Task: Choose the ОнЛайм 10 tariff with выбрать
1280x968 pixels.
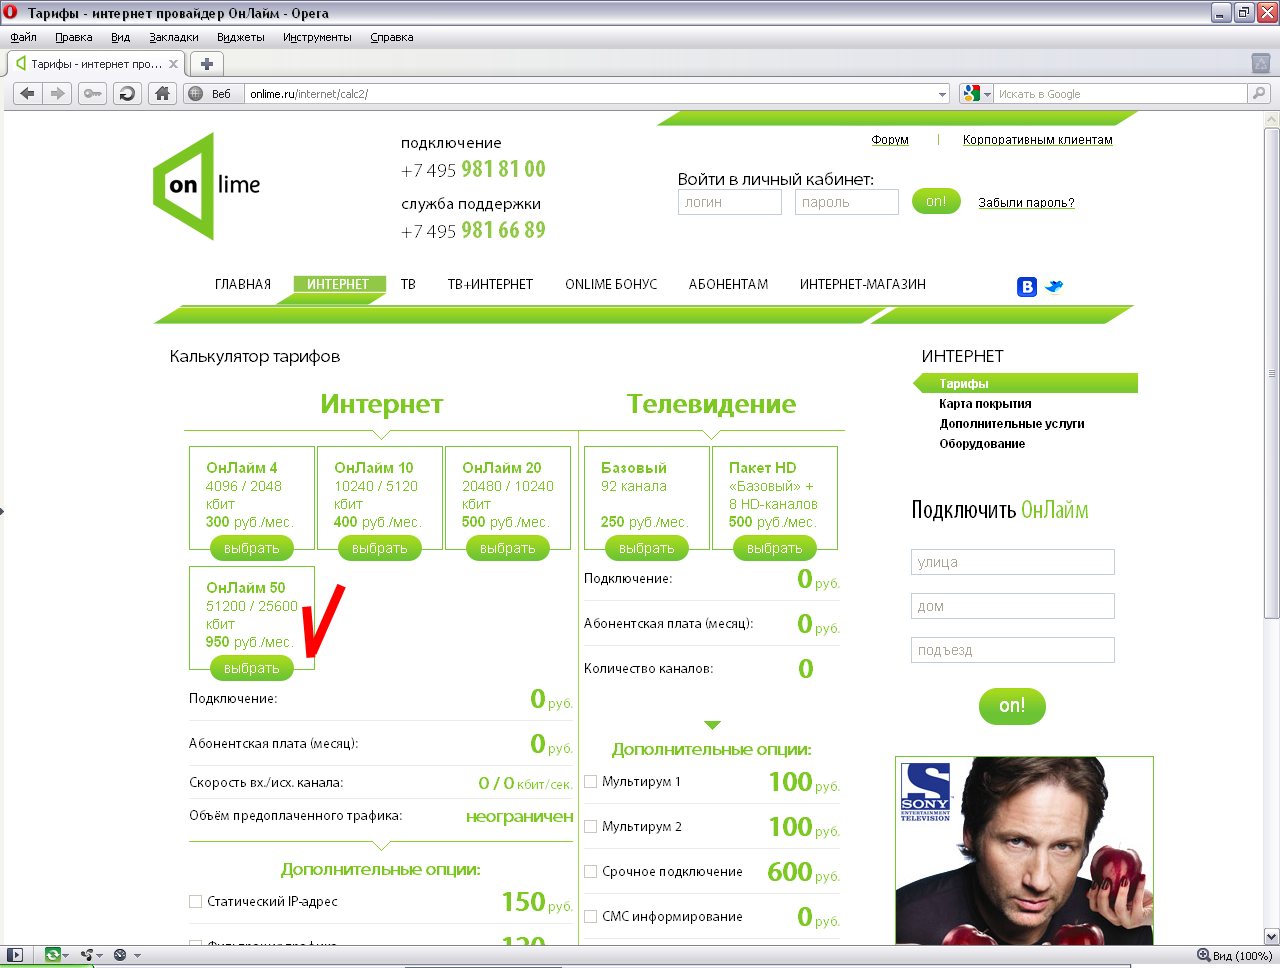Action: pos(380,549)
